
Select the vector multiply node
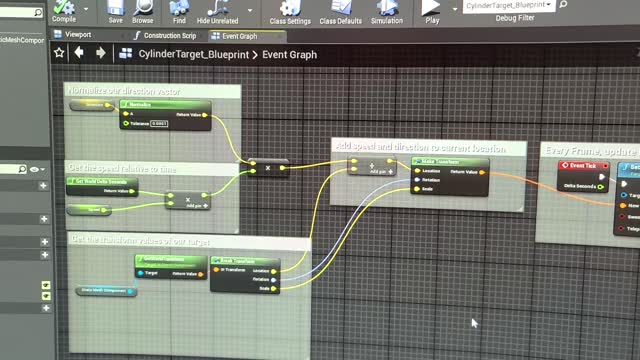[268, 168]
